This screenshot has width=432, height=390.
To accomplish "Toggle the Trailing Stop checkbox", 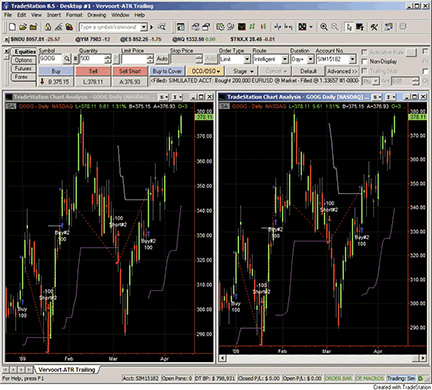I will [364, 71].
